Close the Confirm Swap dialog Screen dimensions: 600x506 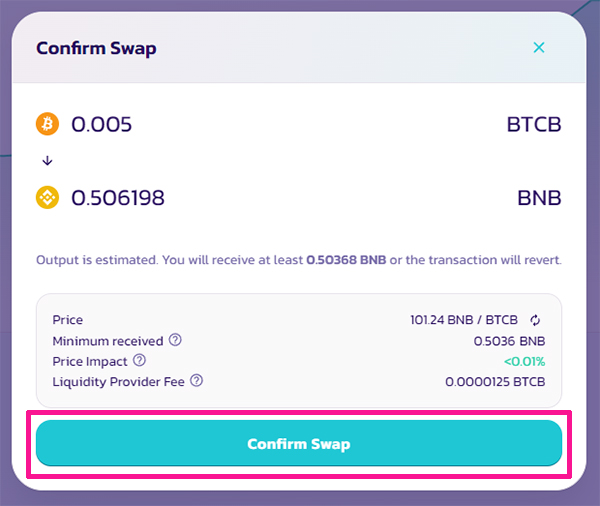tap(539, 47)
